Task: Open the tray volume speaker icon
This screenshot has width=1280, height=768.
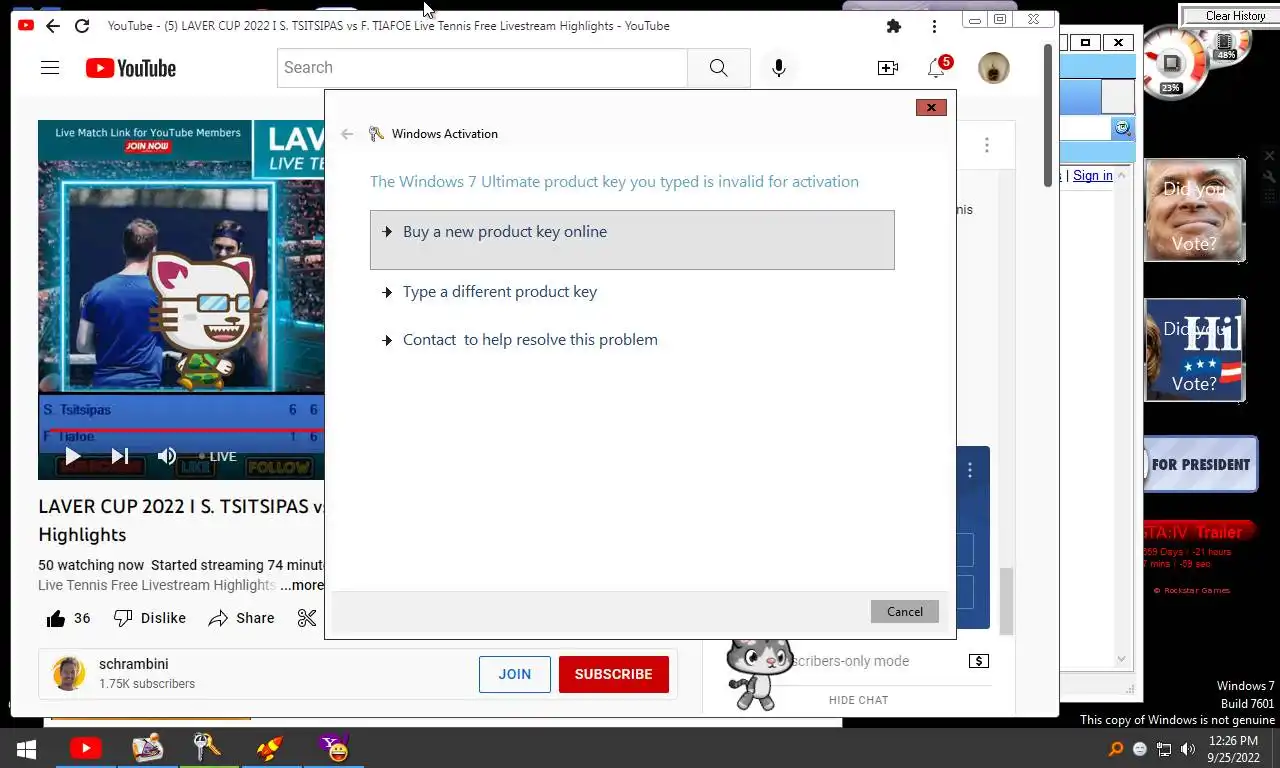Action: tap(1188, 749)
